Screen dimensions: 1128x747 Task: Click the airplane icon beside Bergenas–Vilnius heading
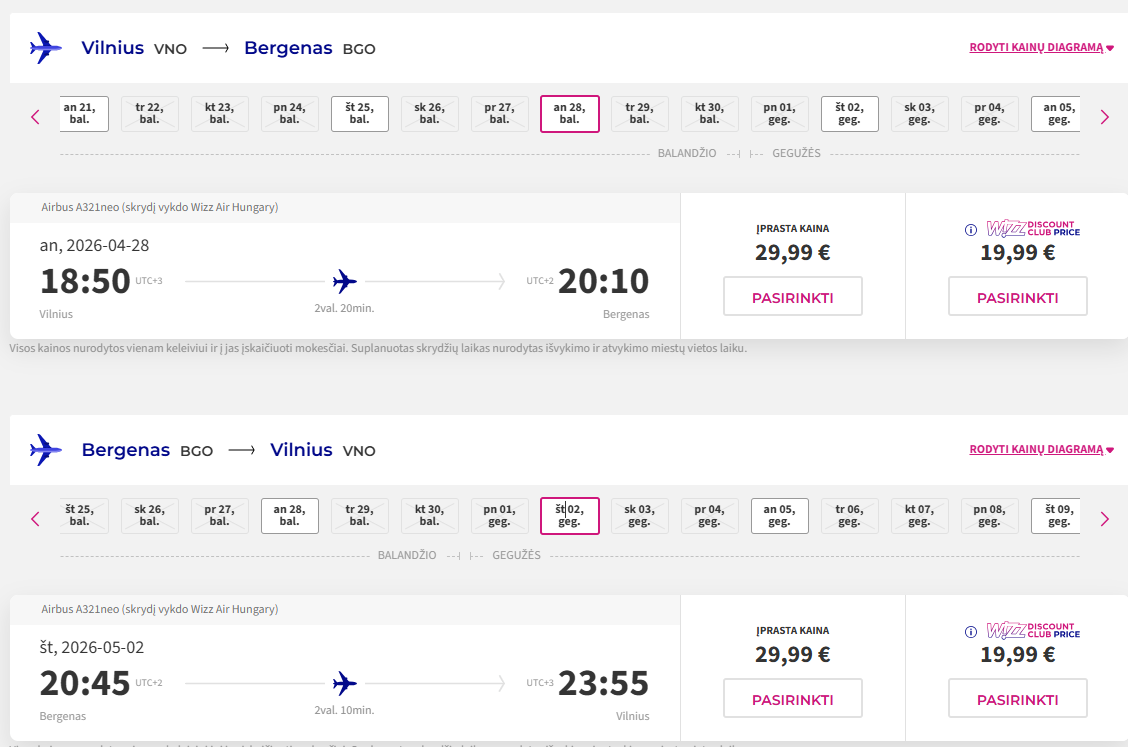[46, 450]
